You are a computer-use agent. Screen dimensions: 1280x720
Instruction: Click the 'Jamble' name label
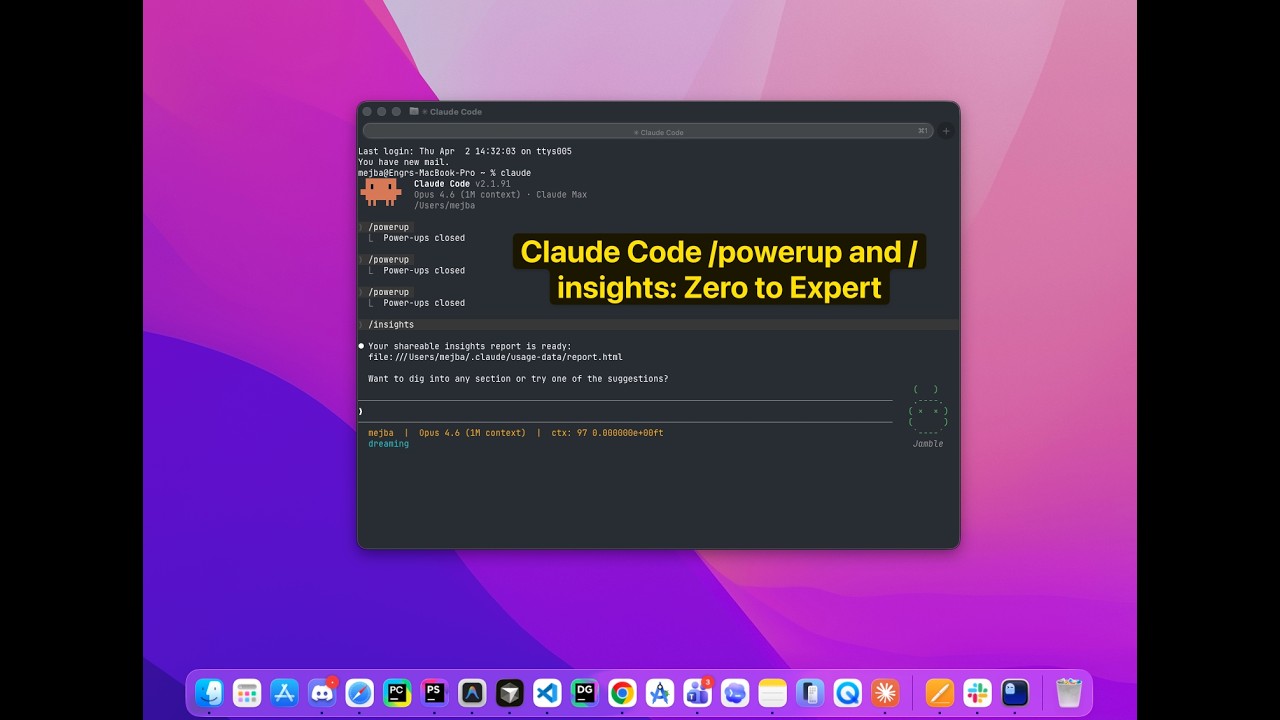(928, 444)
